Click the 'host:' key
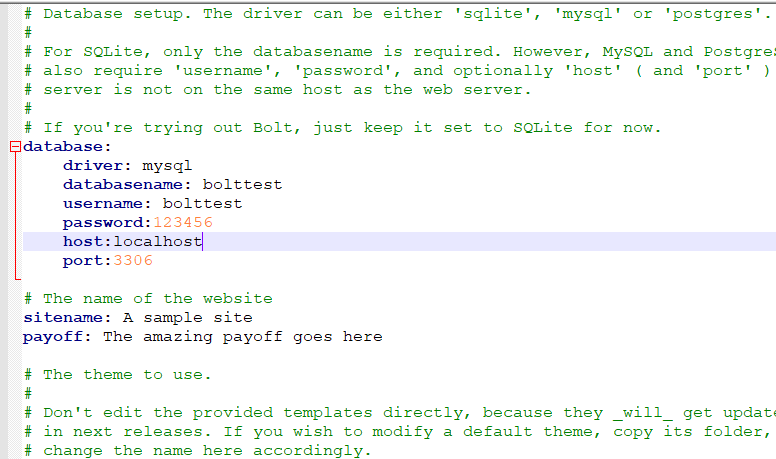Image resolution: width=776 pixels, height=459 pixels. tap(87, 242)
